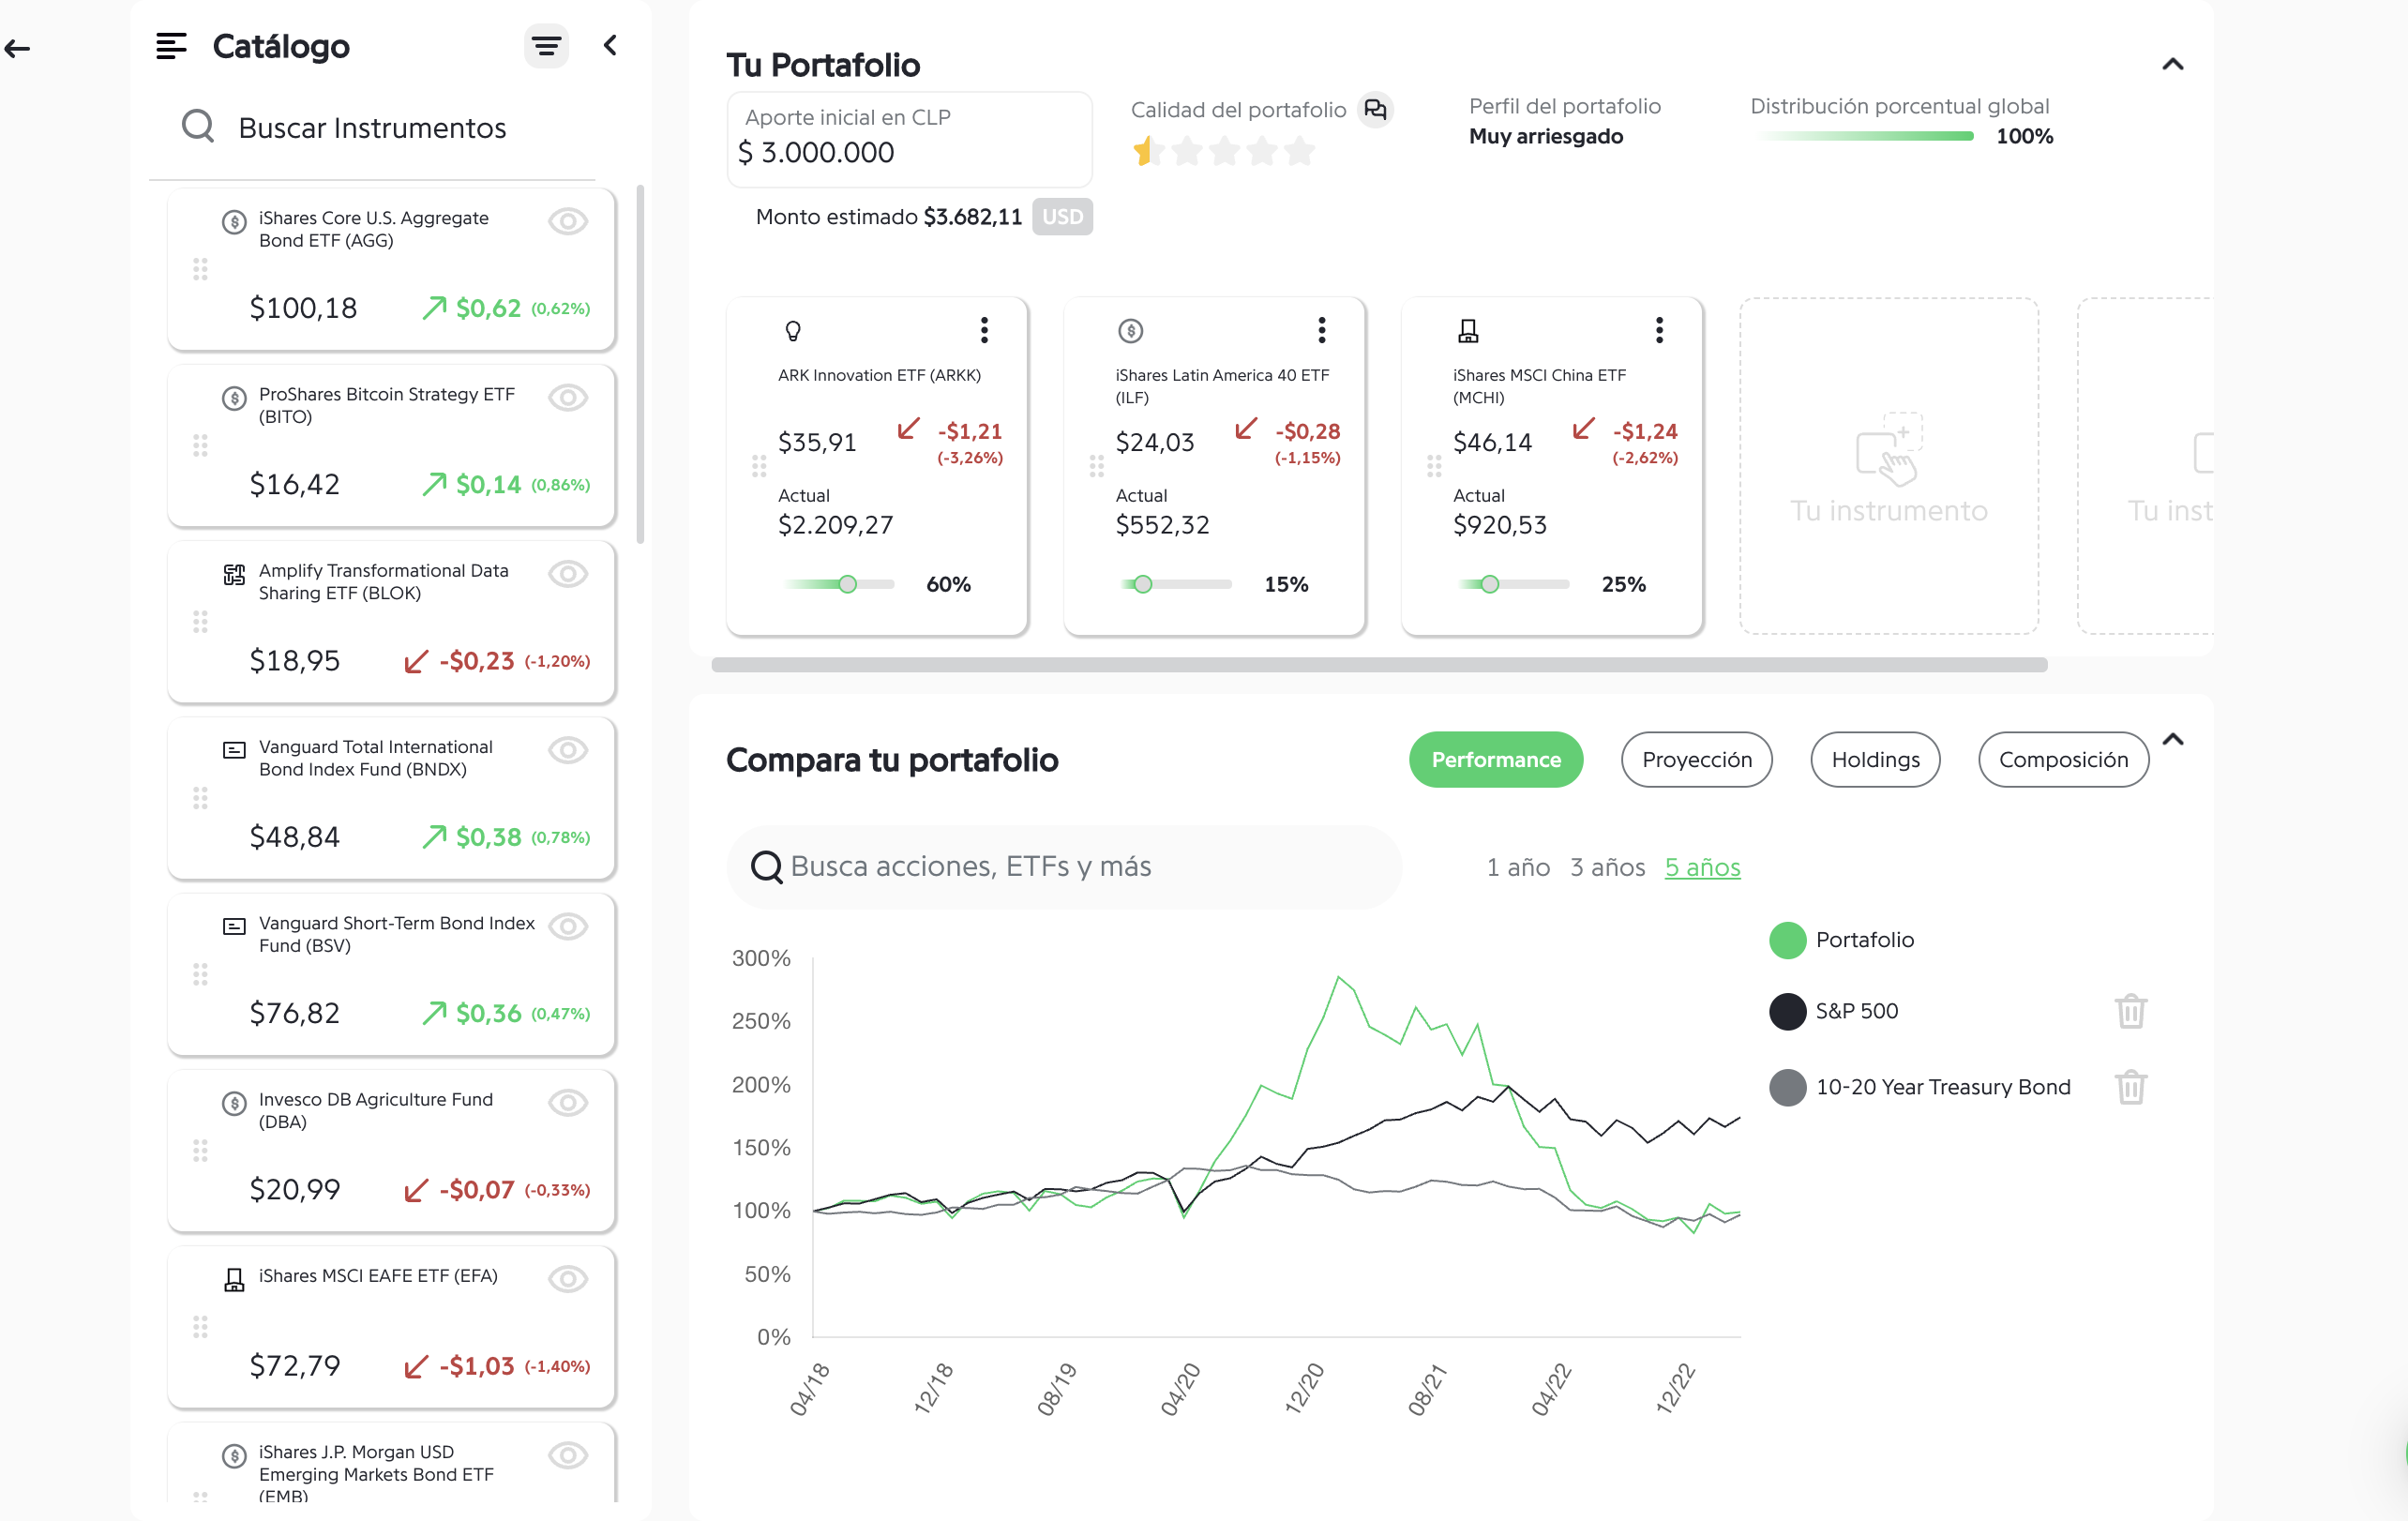This screenshot has height=1521, width=2408.
Task: Toggle the gray Treasury Bond legend swatch
Action: click(x=1787, y=1087)
